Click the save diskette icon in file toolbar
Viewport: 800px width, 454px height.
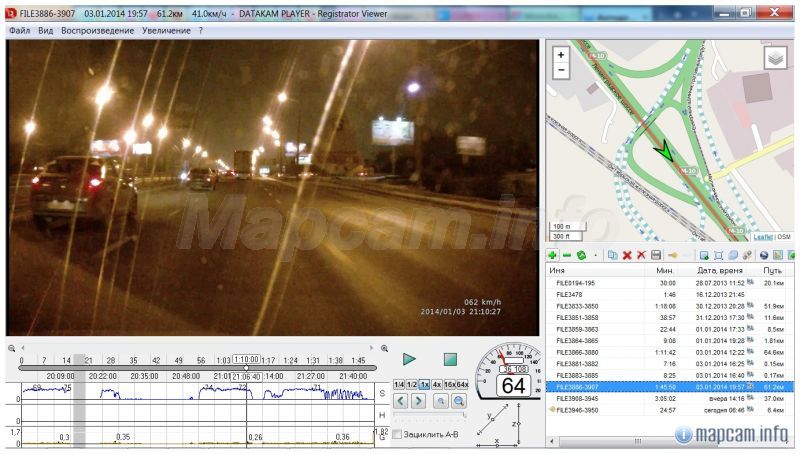655,256
